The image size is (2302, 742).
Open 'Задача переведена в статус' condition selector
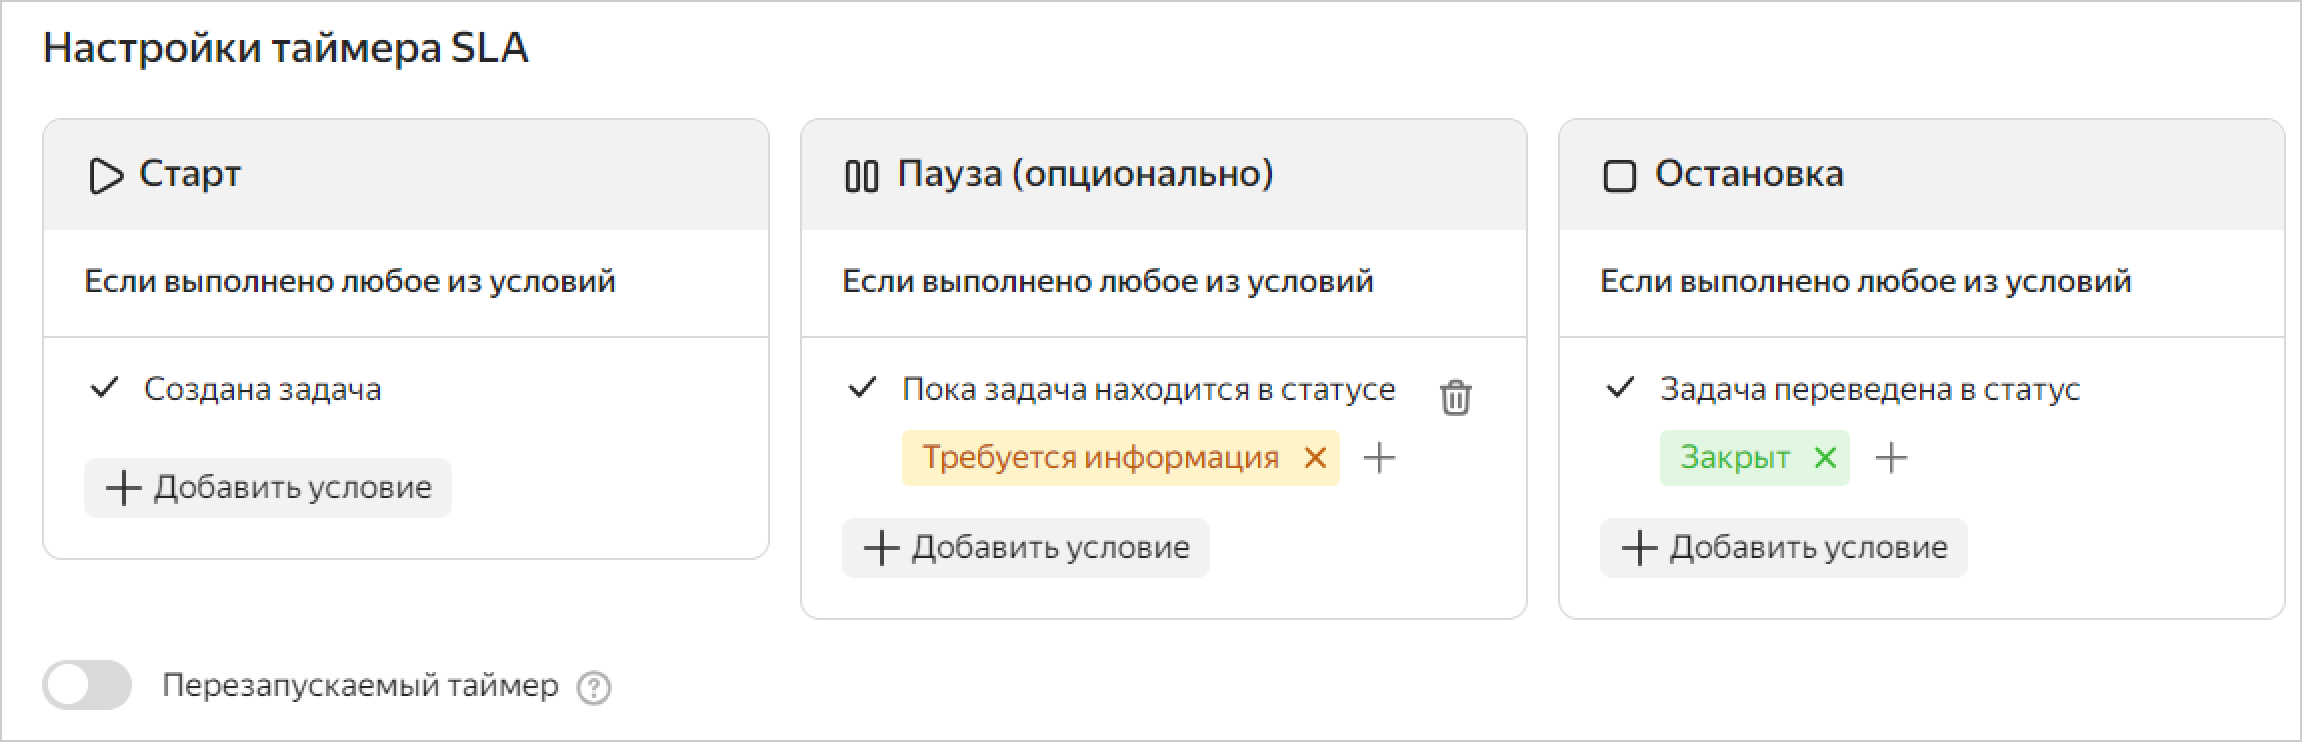(x=1869, y=389)
